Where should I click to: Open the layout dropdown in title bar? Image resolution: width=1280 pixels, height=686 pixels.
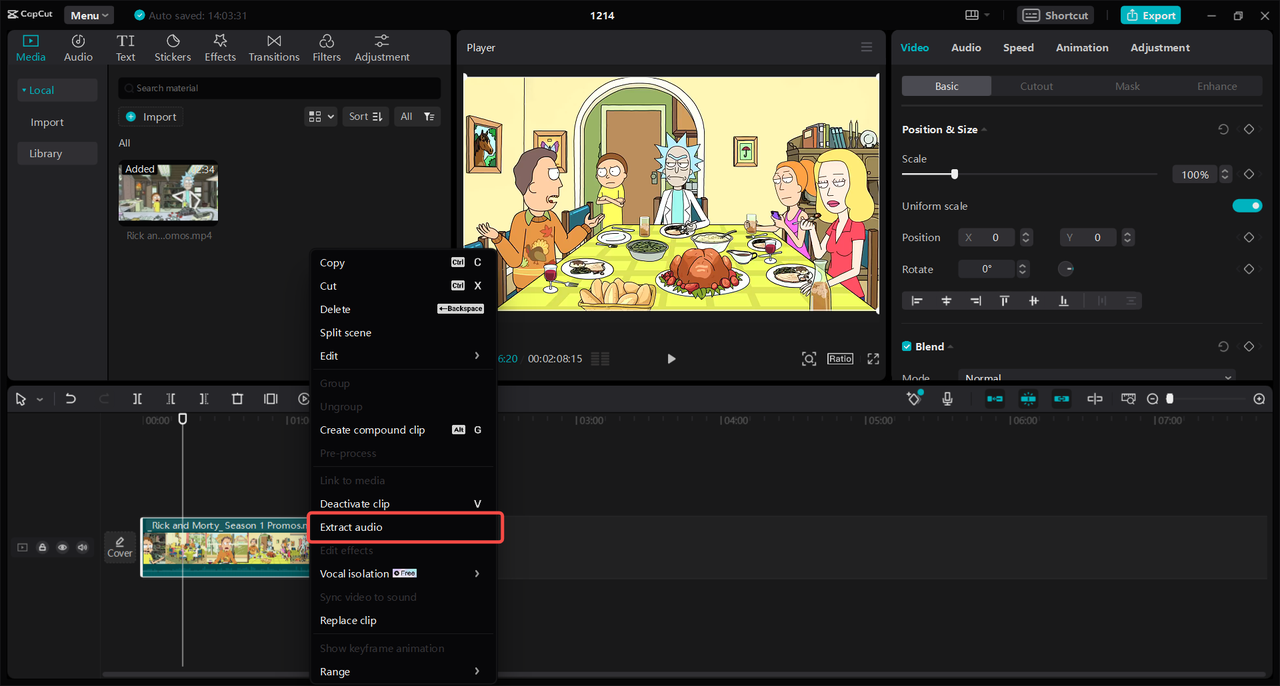[978, 15]
